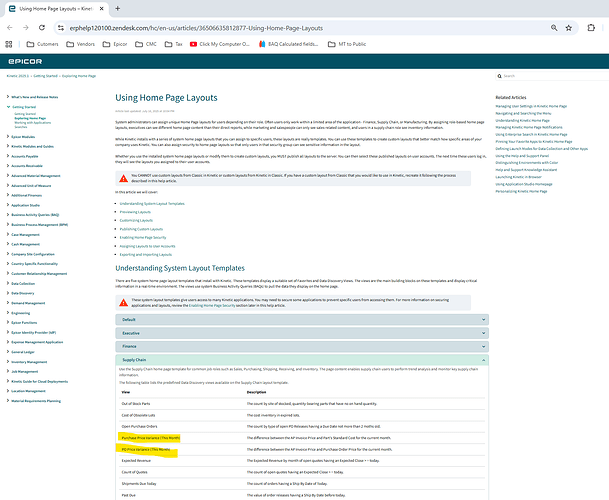Open the browser apps grid icon
The width and height of the screenshot is (609, 500).
point(9,45)
